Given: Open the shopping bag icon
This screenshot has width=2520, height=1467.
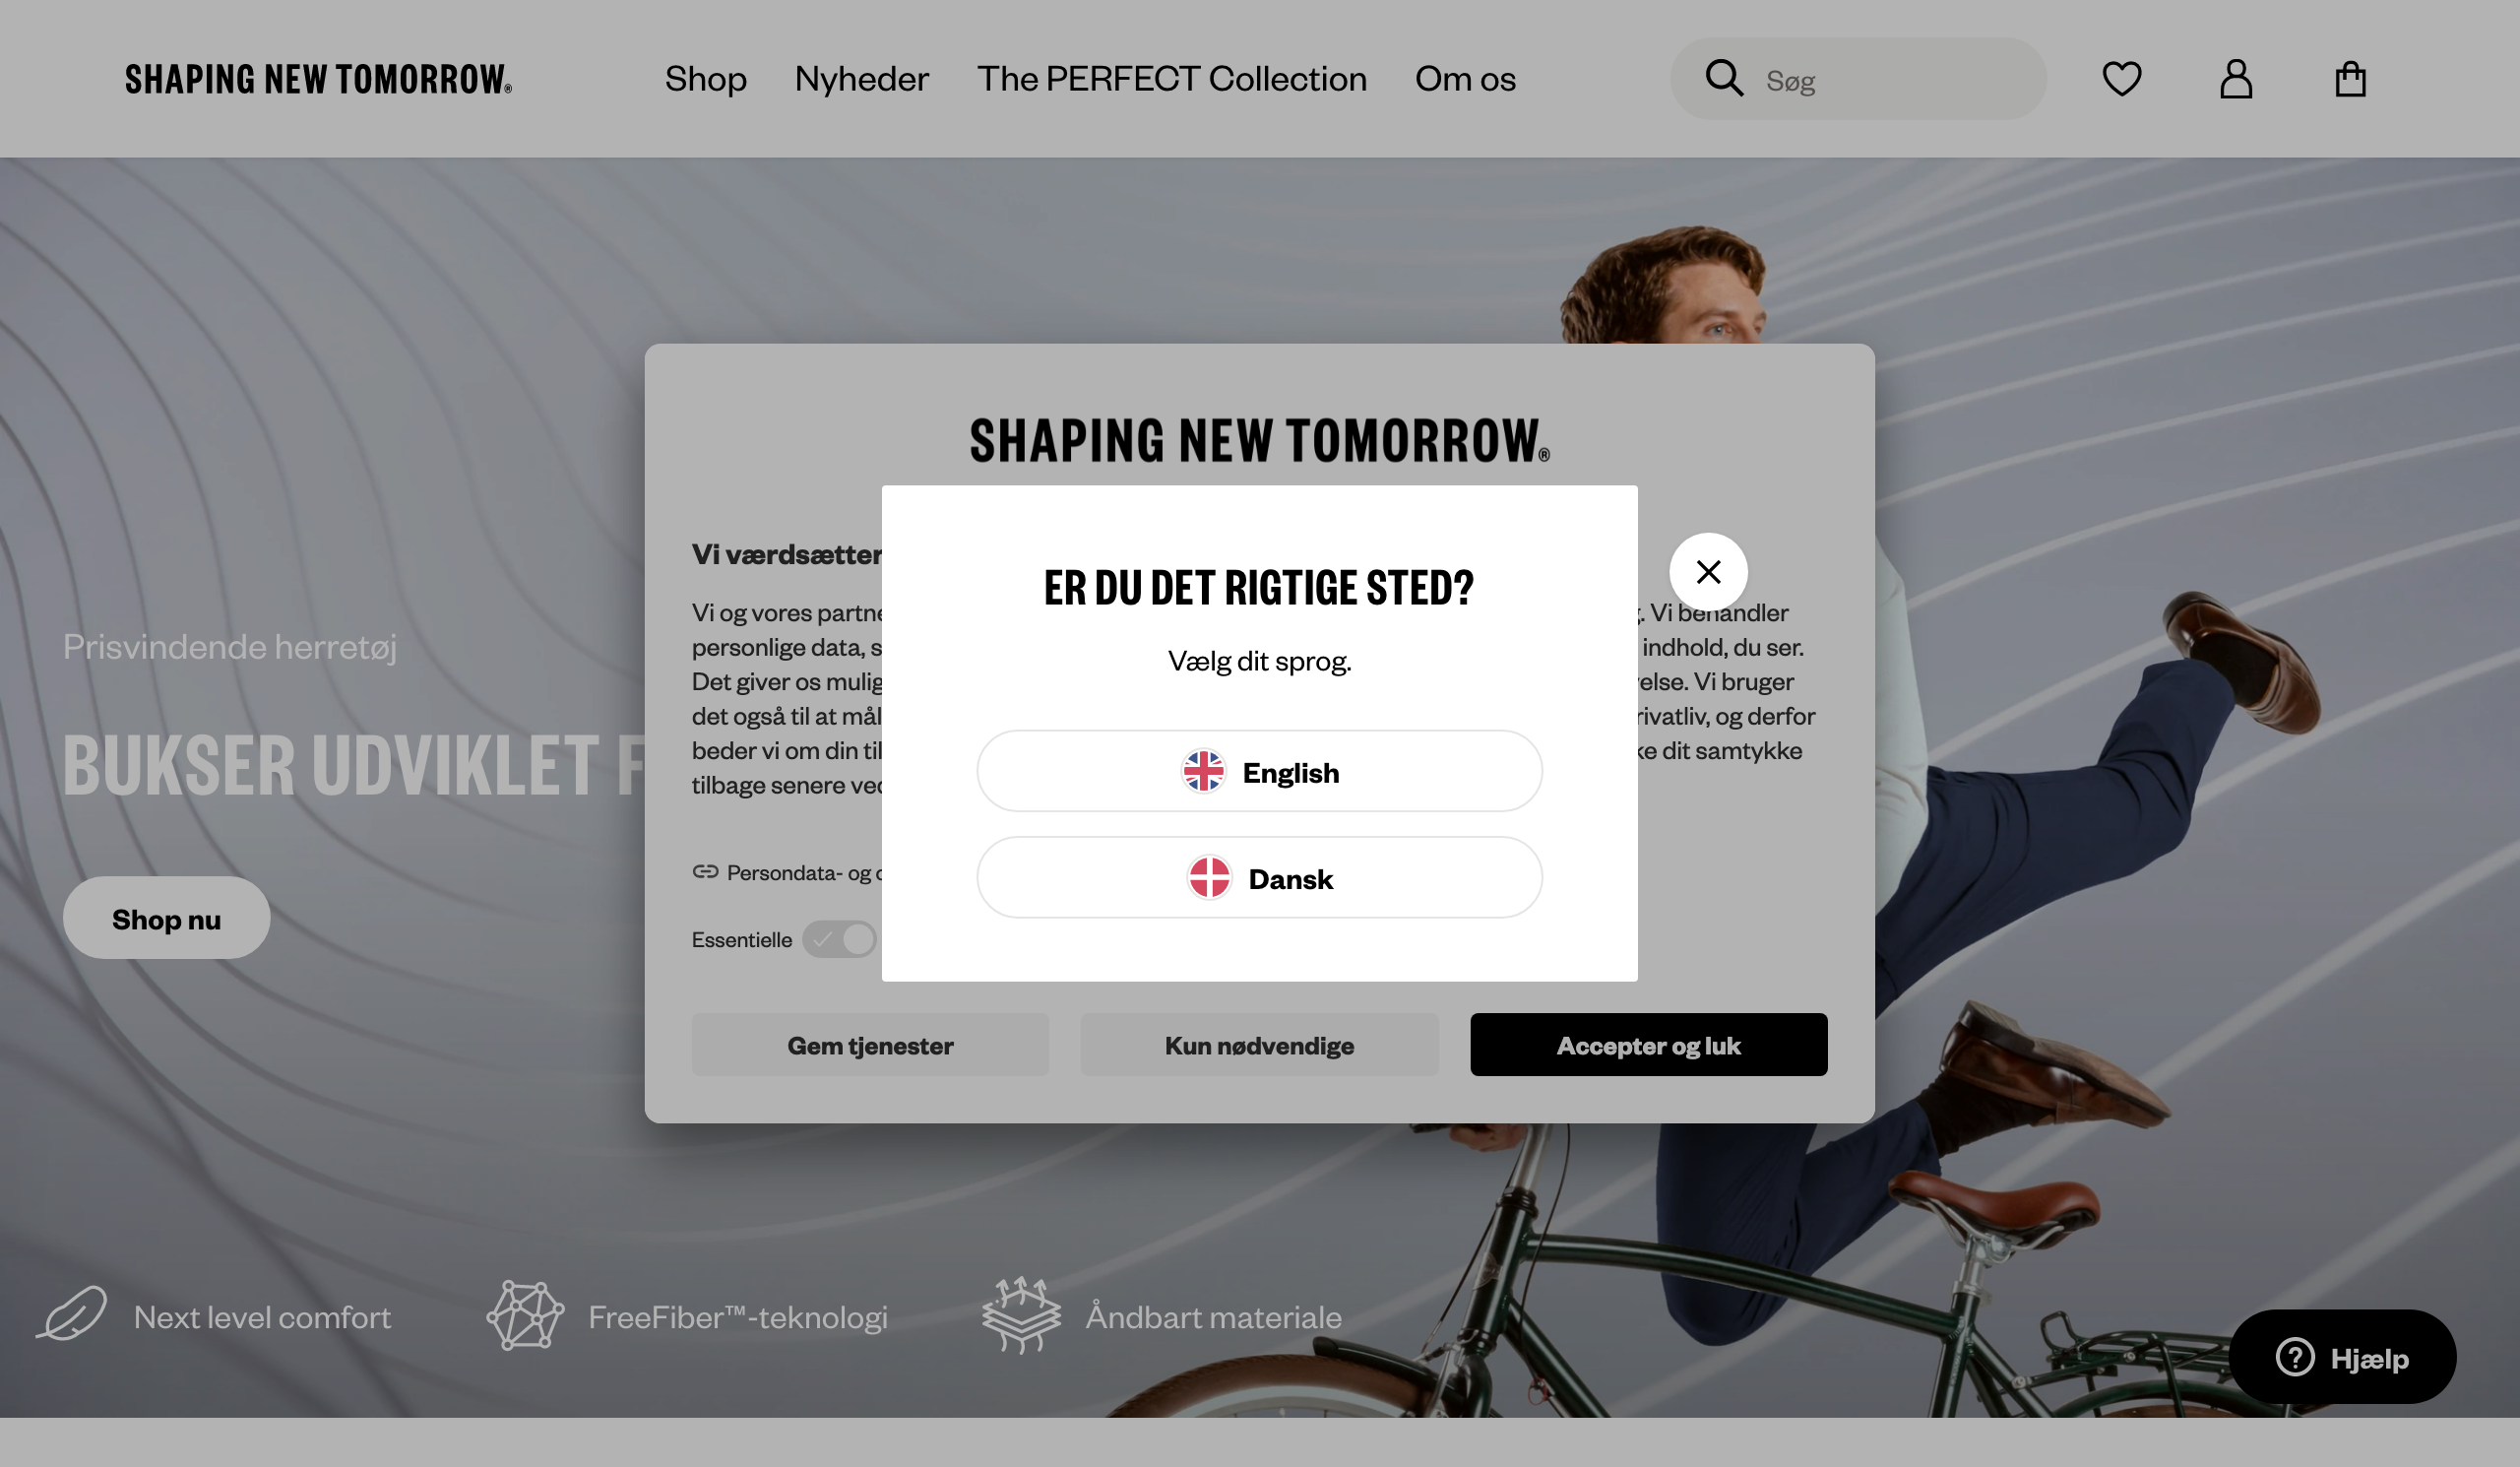Looking at the screenshot, I should click(x=2350, y=79).
